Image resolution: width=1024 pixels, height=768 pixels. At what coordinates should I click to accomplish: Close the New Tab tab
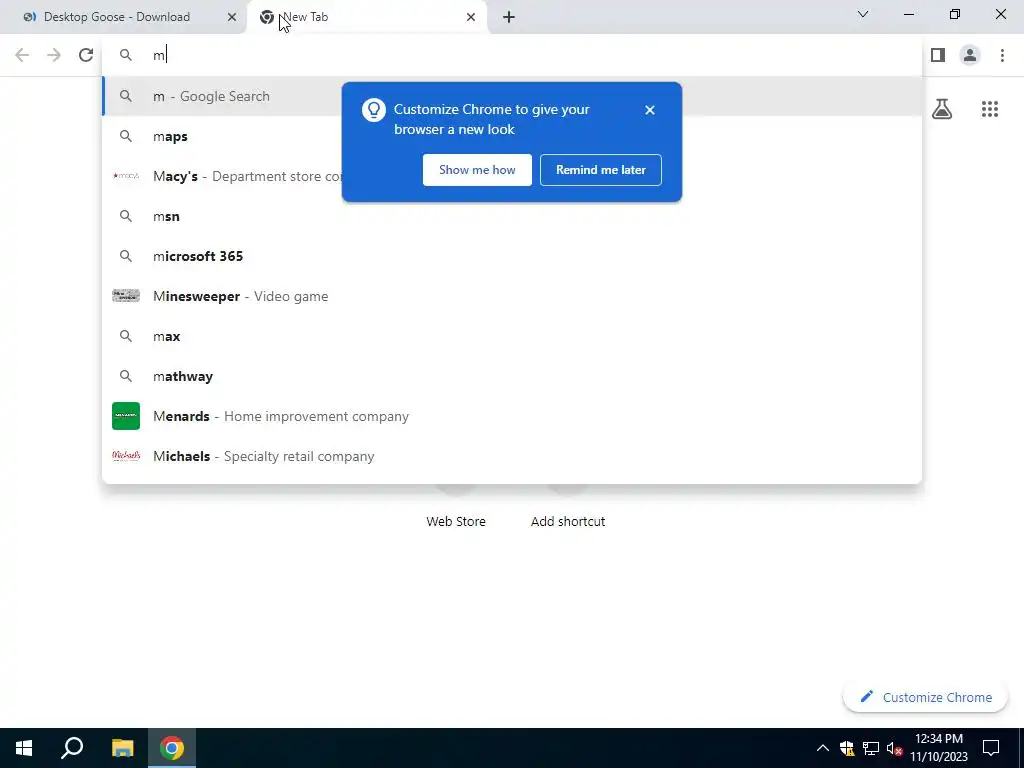pos(471,17)
